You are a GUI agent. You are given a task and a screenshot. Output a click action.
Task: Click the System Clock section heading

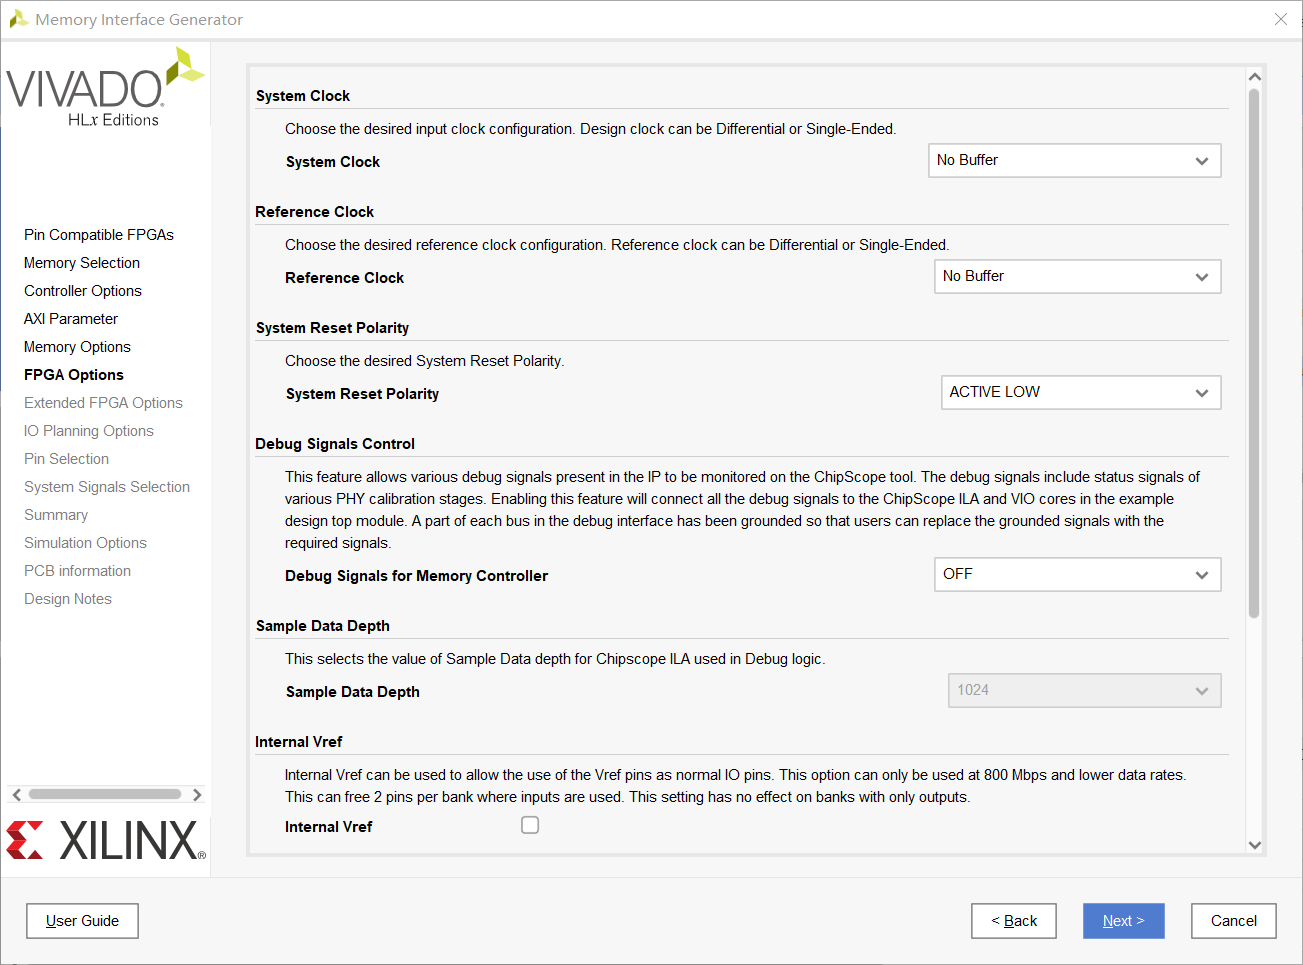(303, 96)
